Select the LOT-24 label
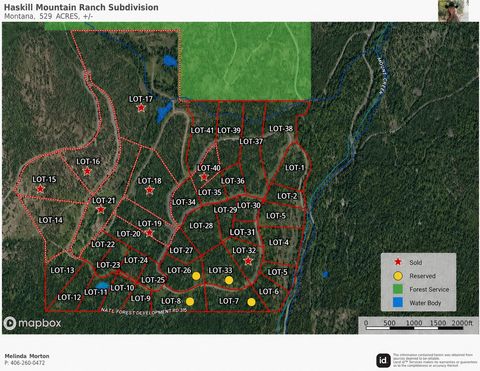The image size is (480, 371). point(136,260)
